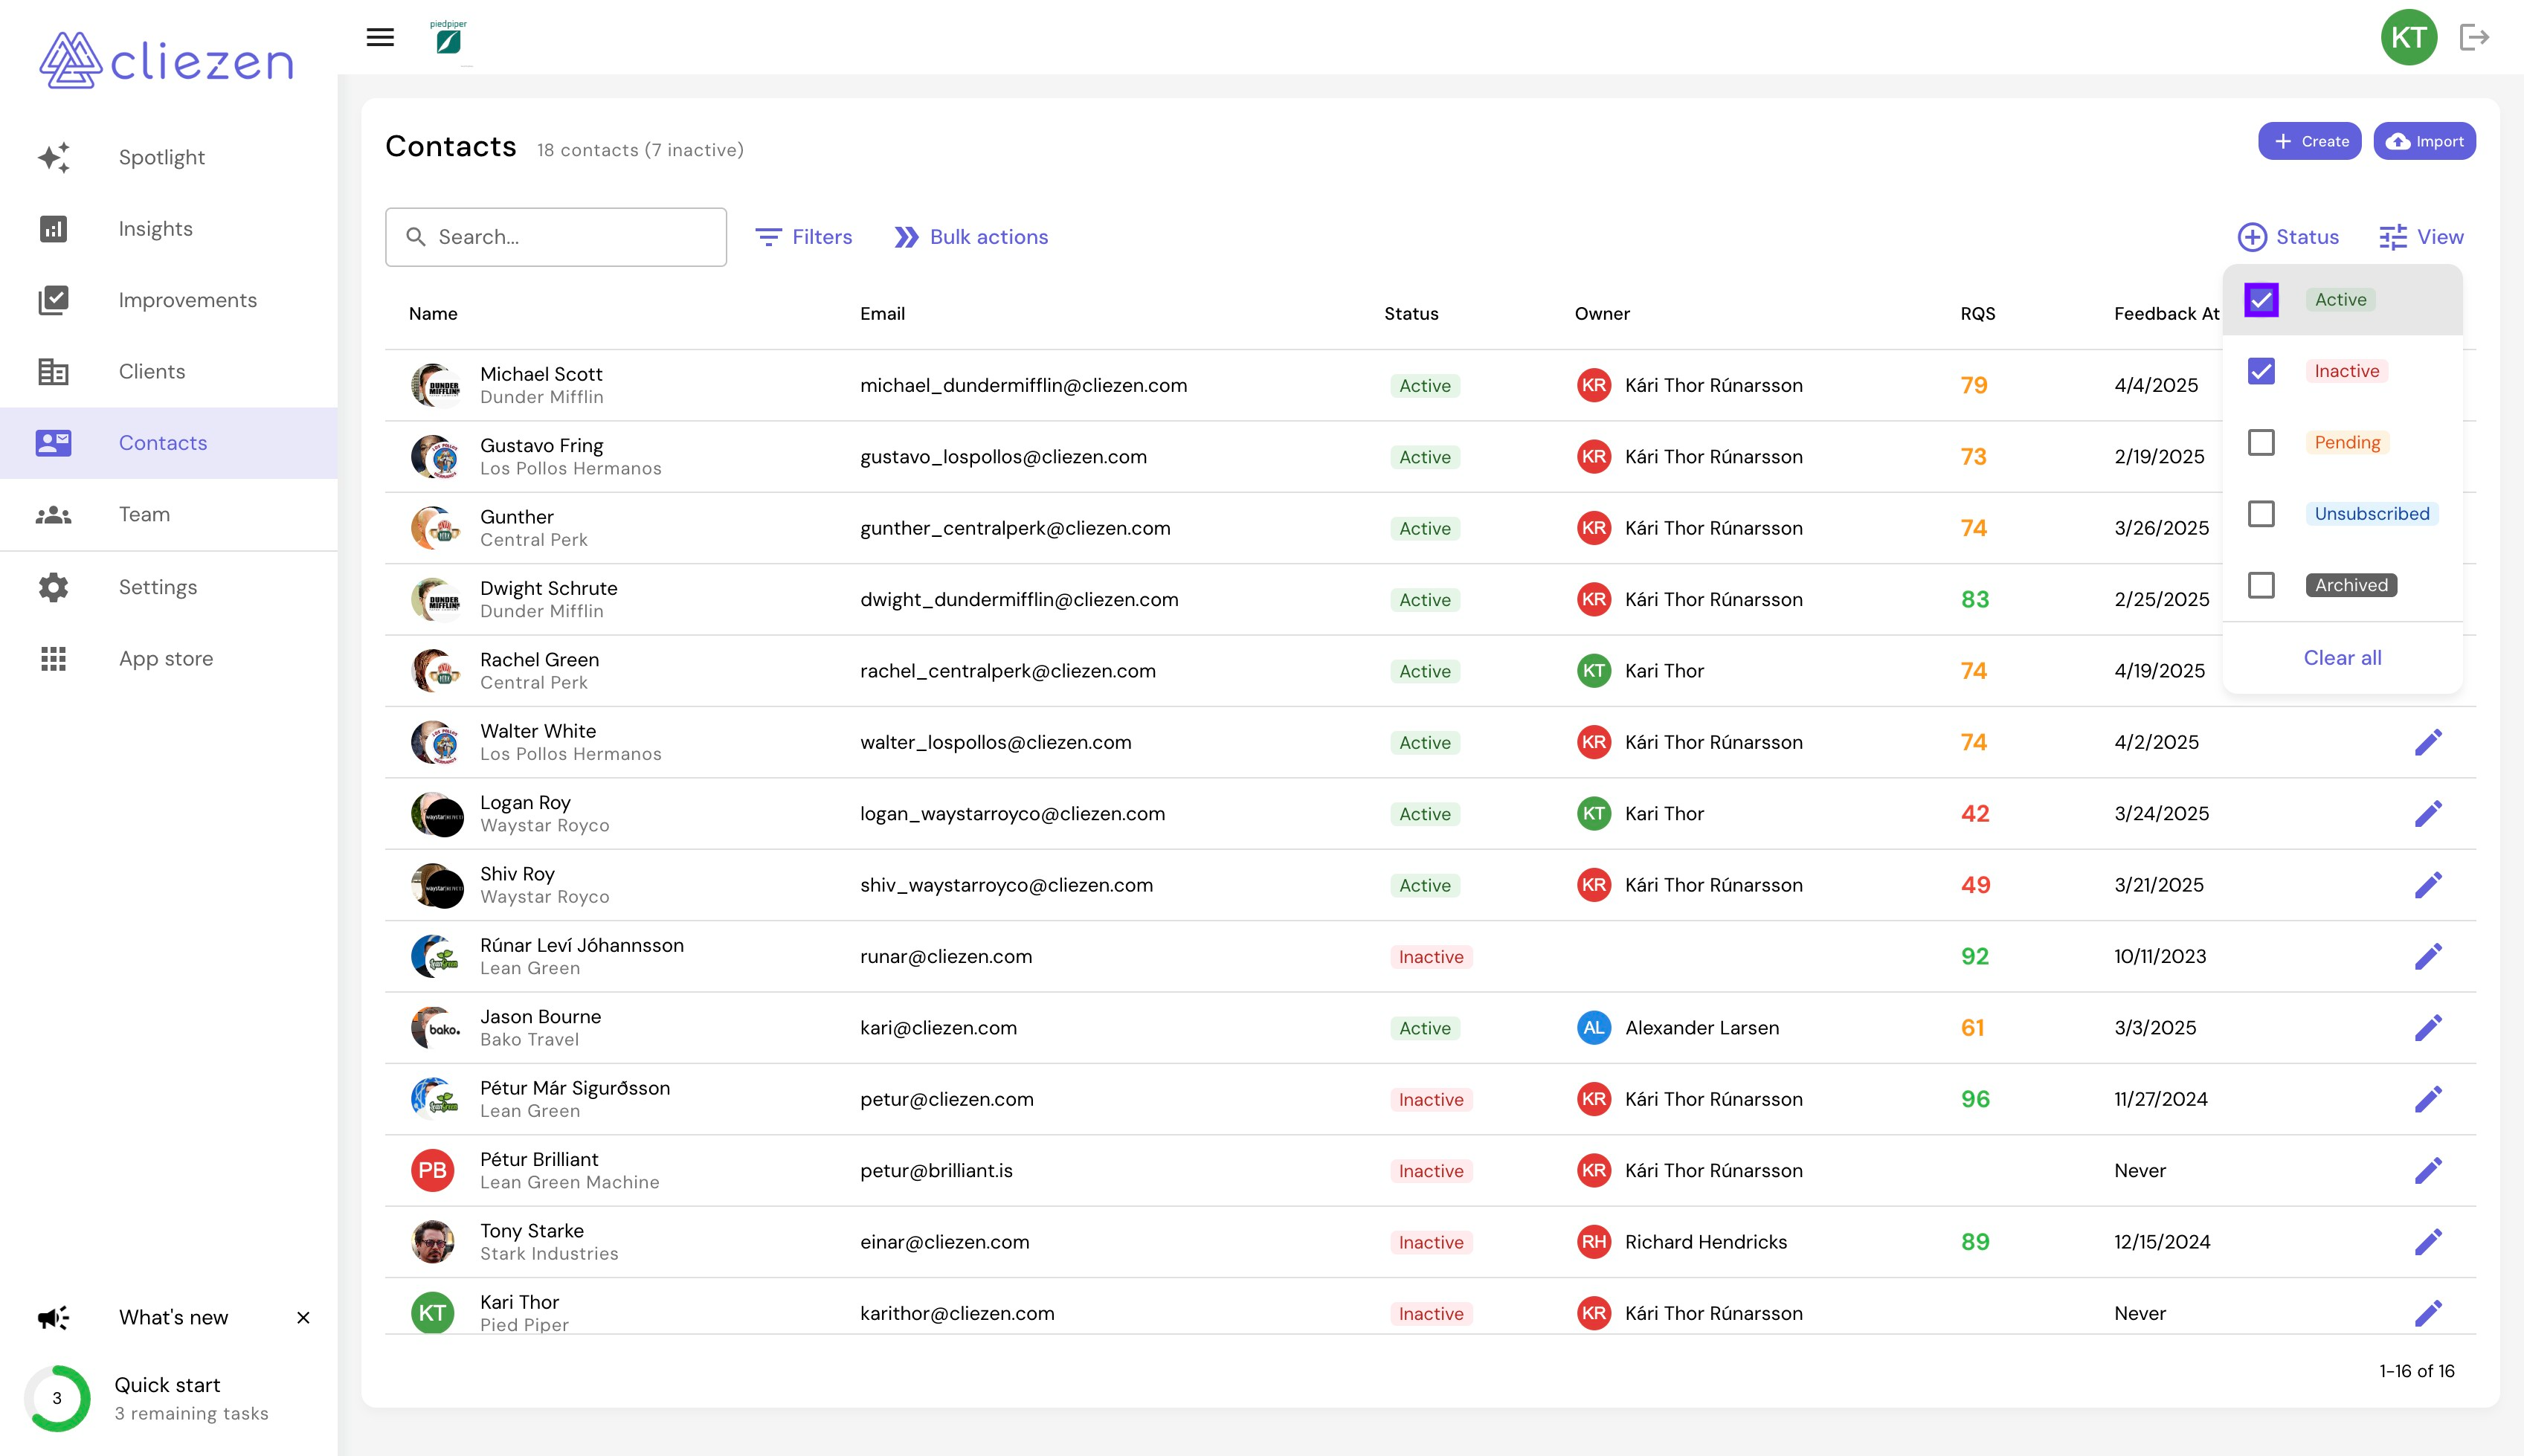Screen dimensions: 2524x1456
Task: Dismiss the What's new item
Action: pyautogui.click(x=303, y=1318)
